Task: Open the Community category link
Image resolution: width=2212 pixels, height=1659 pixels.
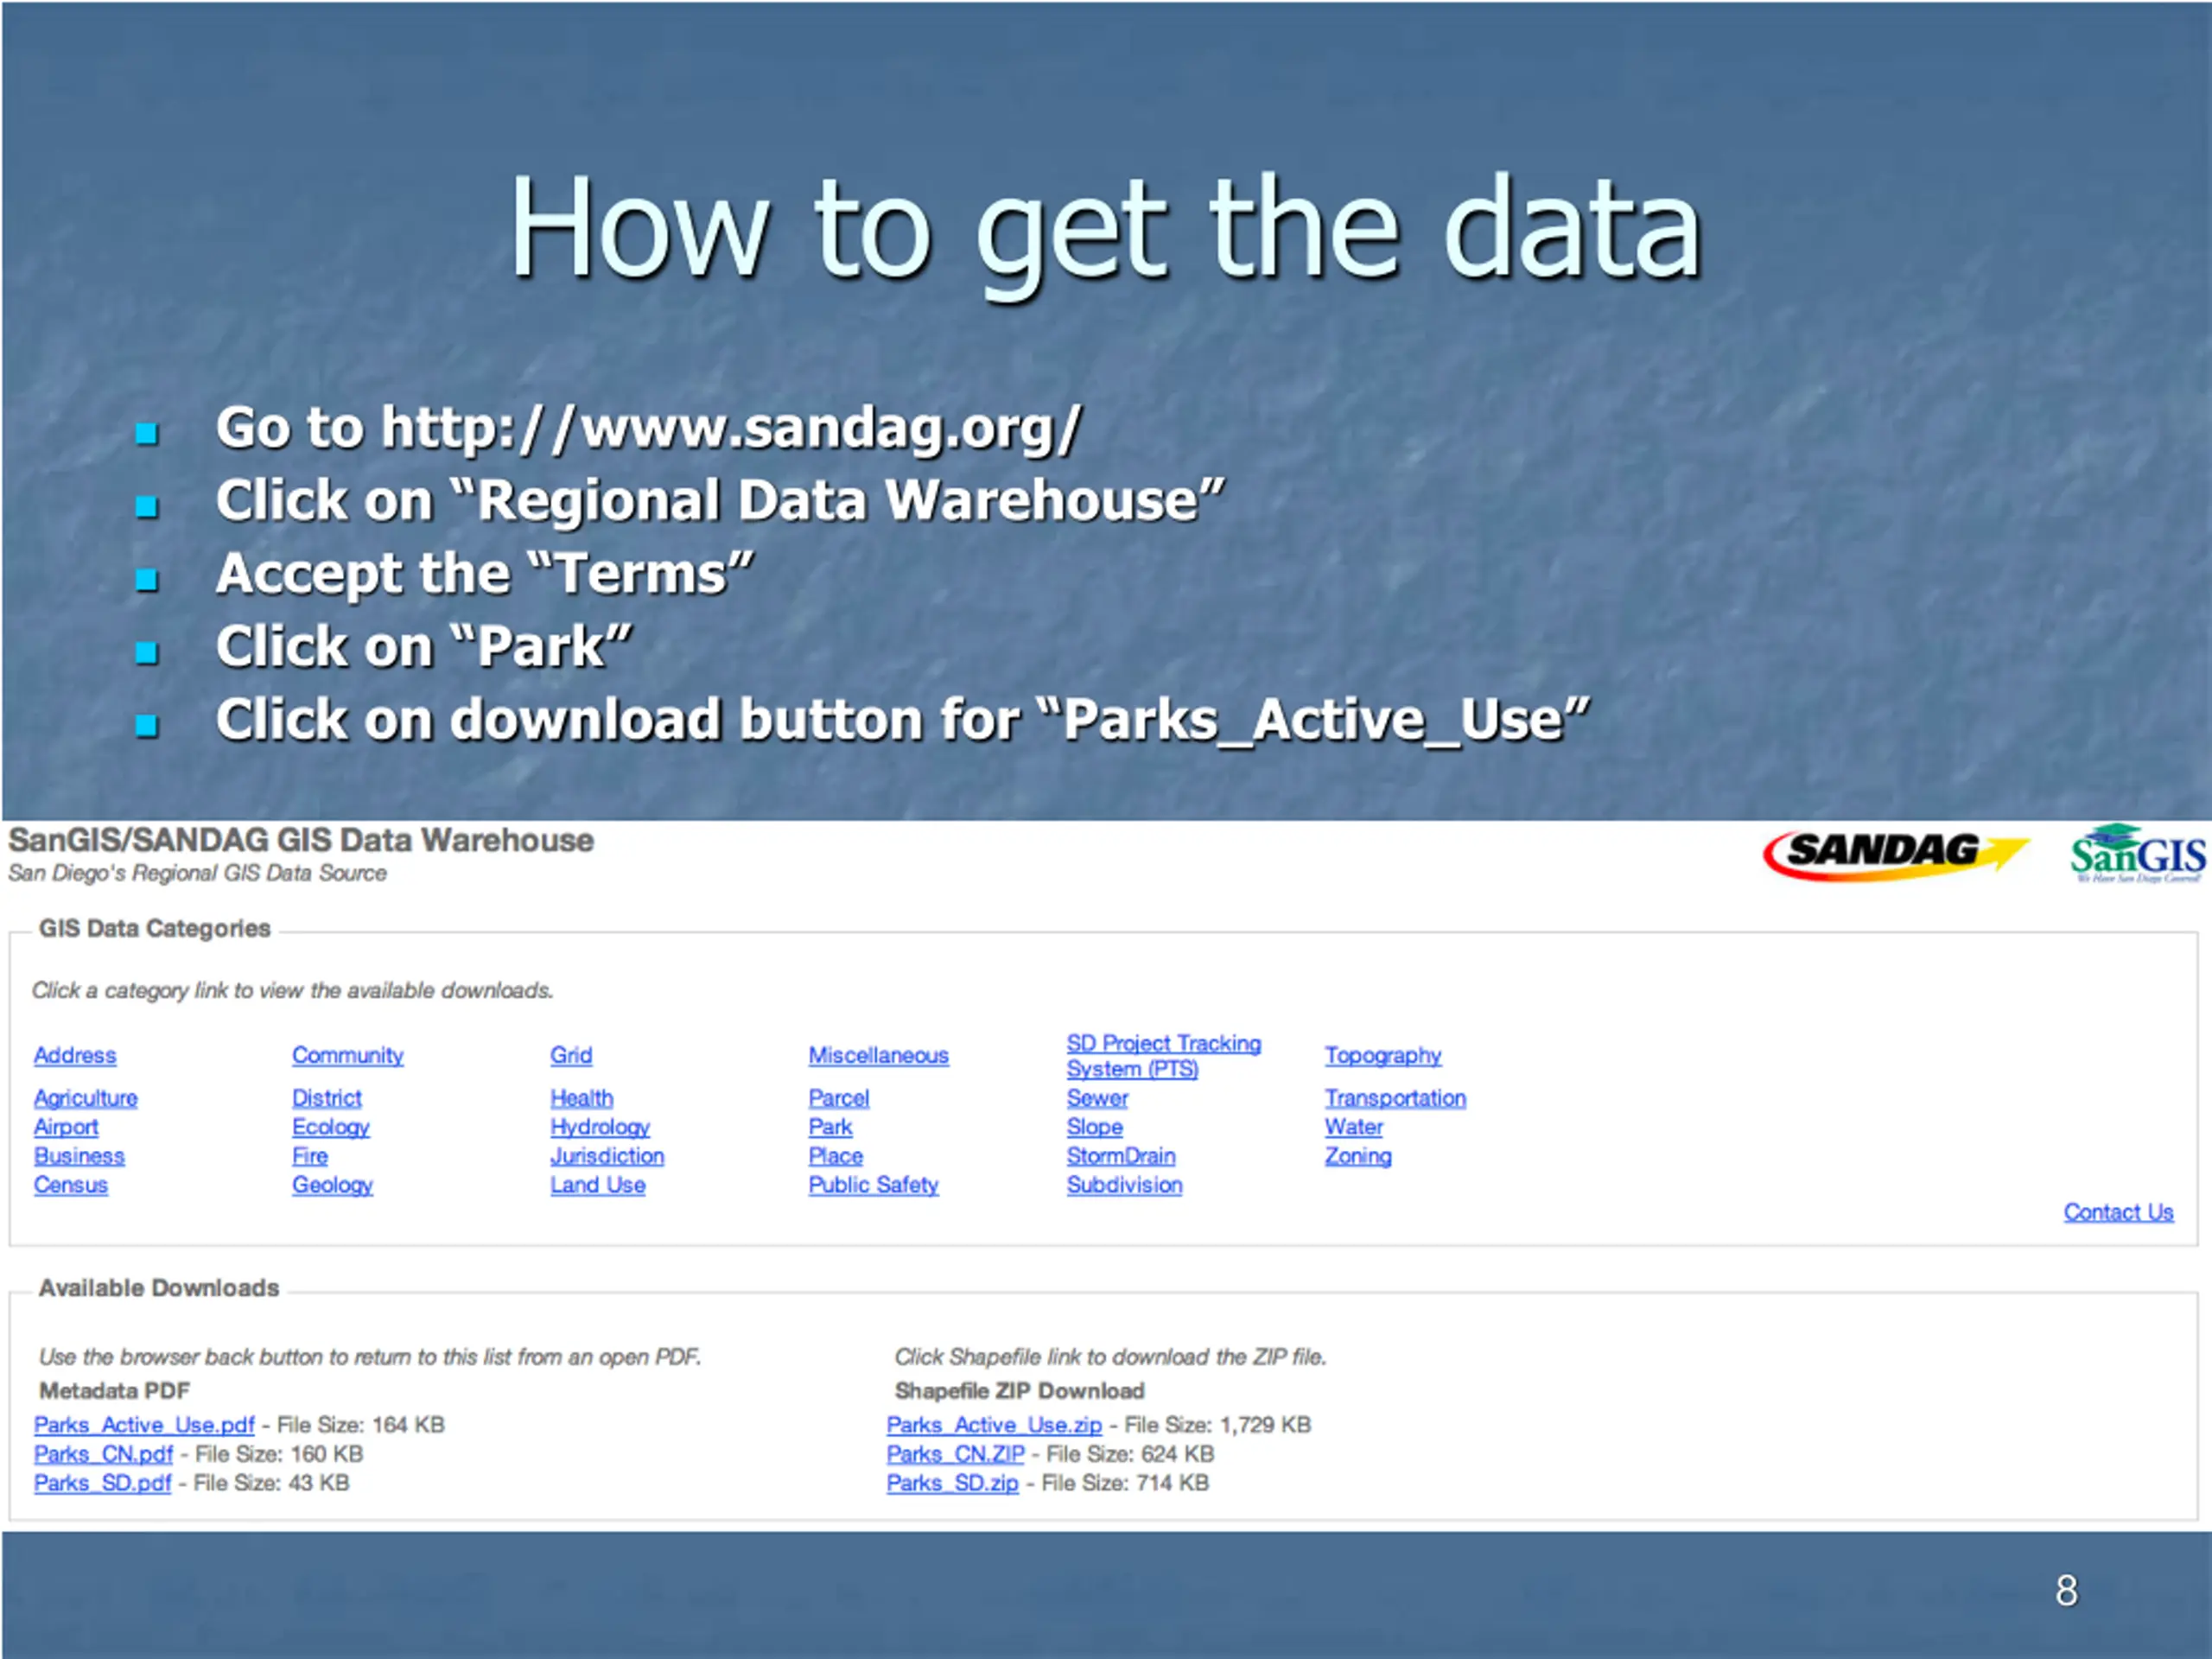Action: [348, 1055]
